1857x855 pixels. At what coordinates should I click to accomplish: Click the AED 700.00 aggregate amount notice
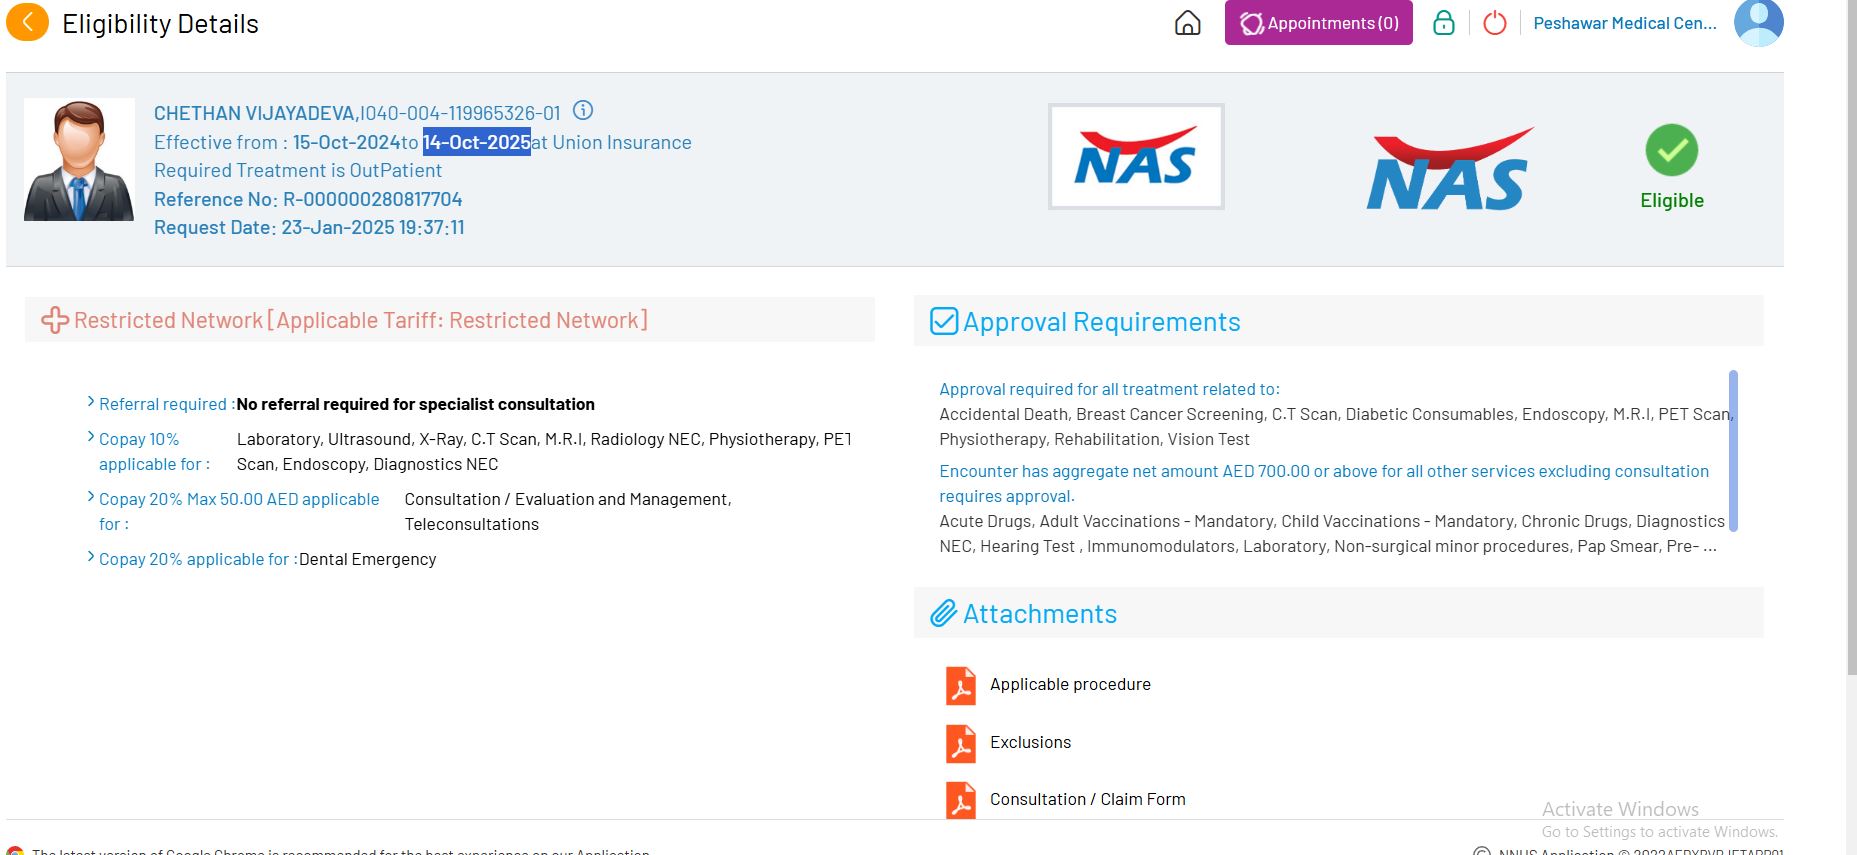point(1324,483)
